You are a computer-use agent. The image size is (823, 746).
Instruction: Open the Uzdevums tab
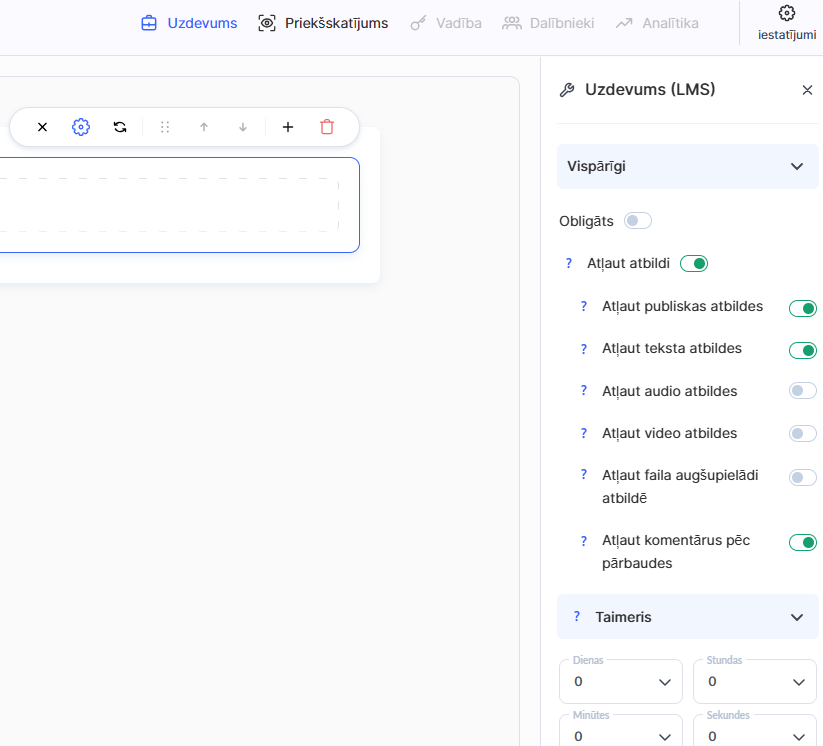(189, 23)
